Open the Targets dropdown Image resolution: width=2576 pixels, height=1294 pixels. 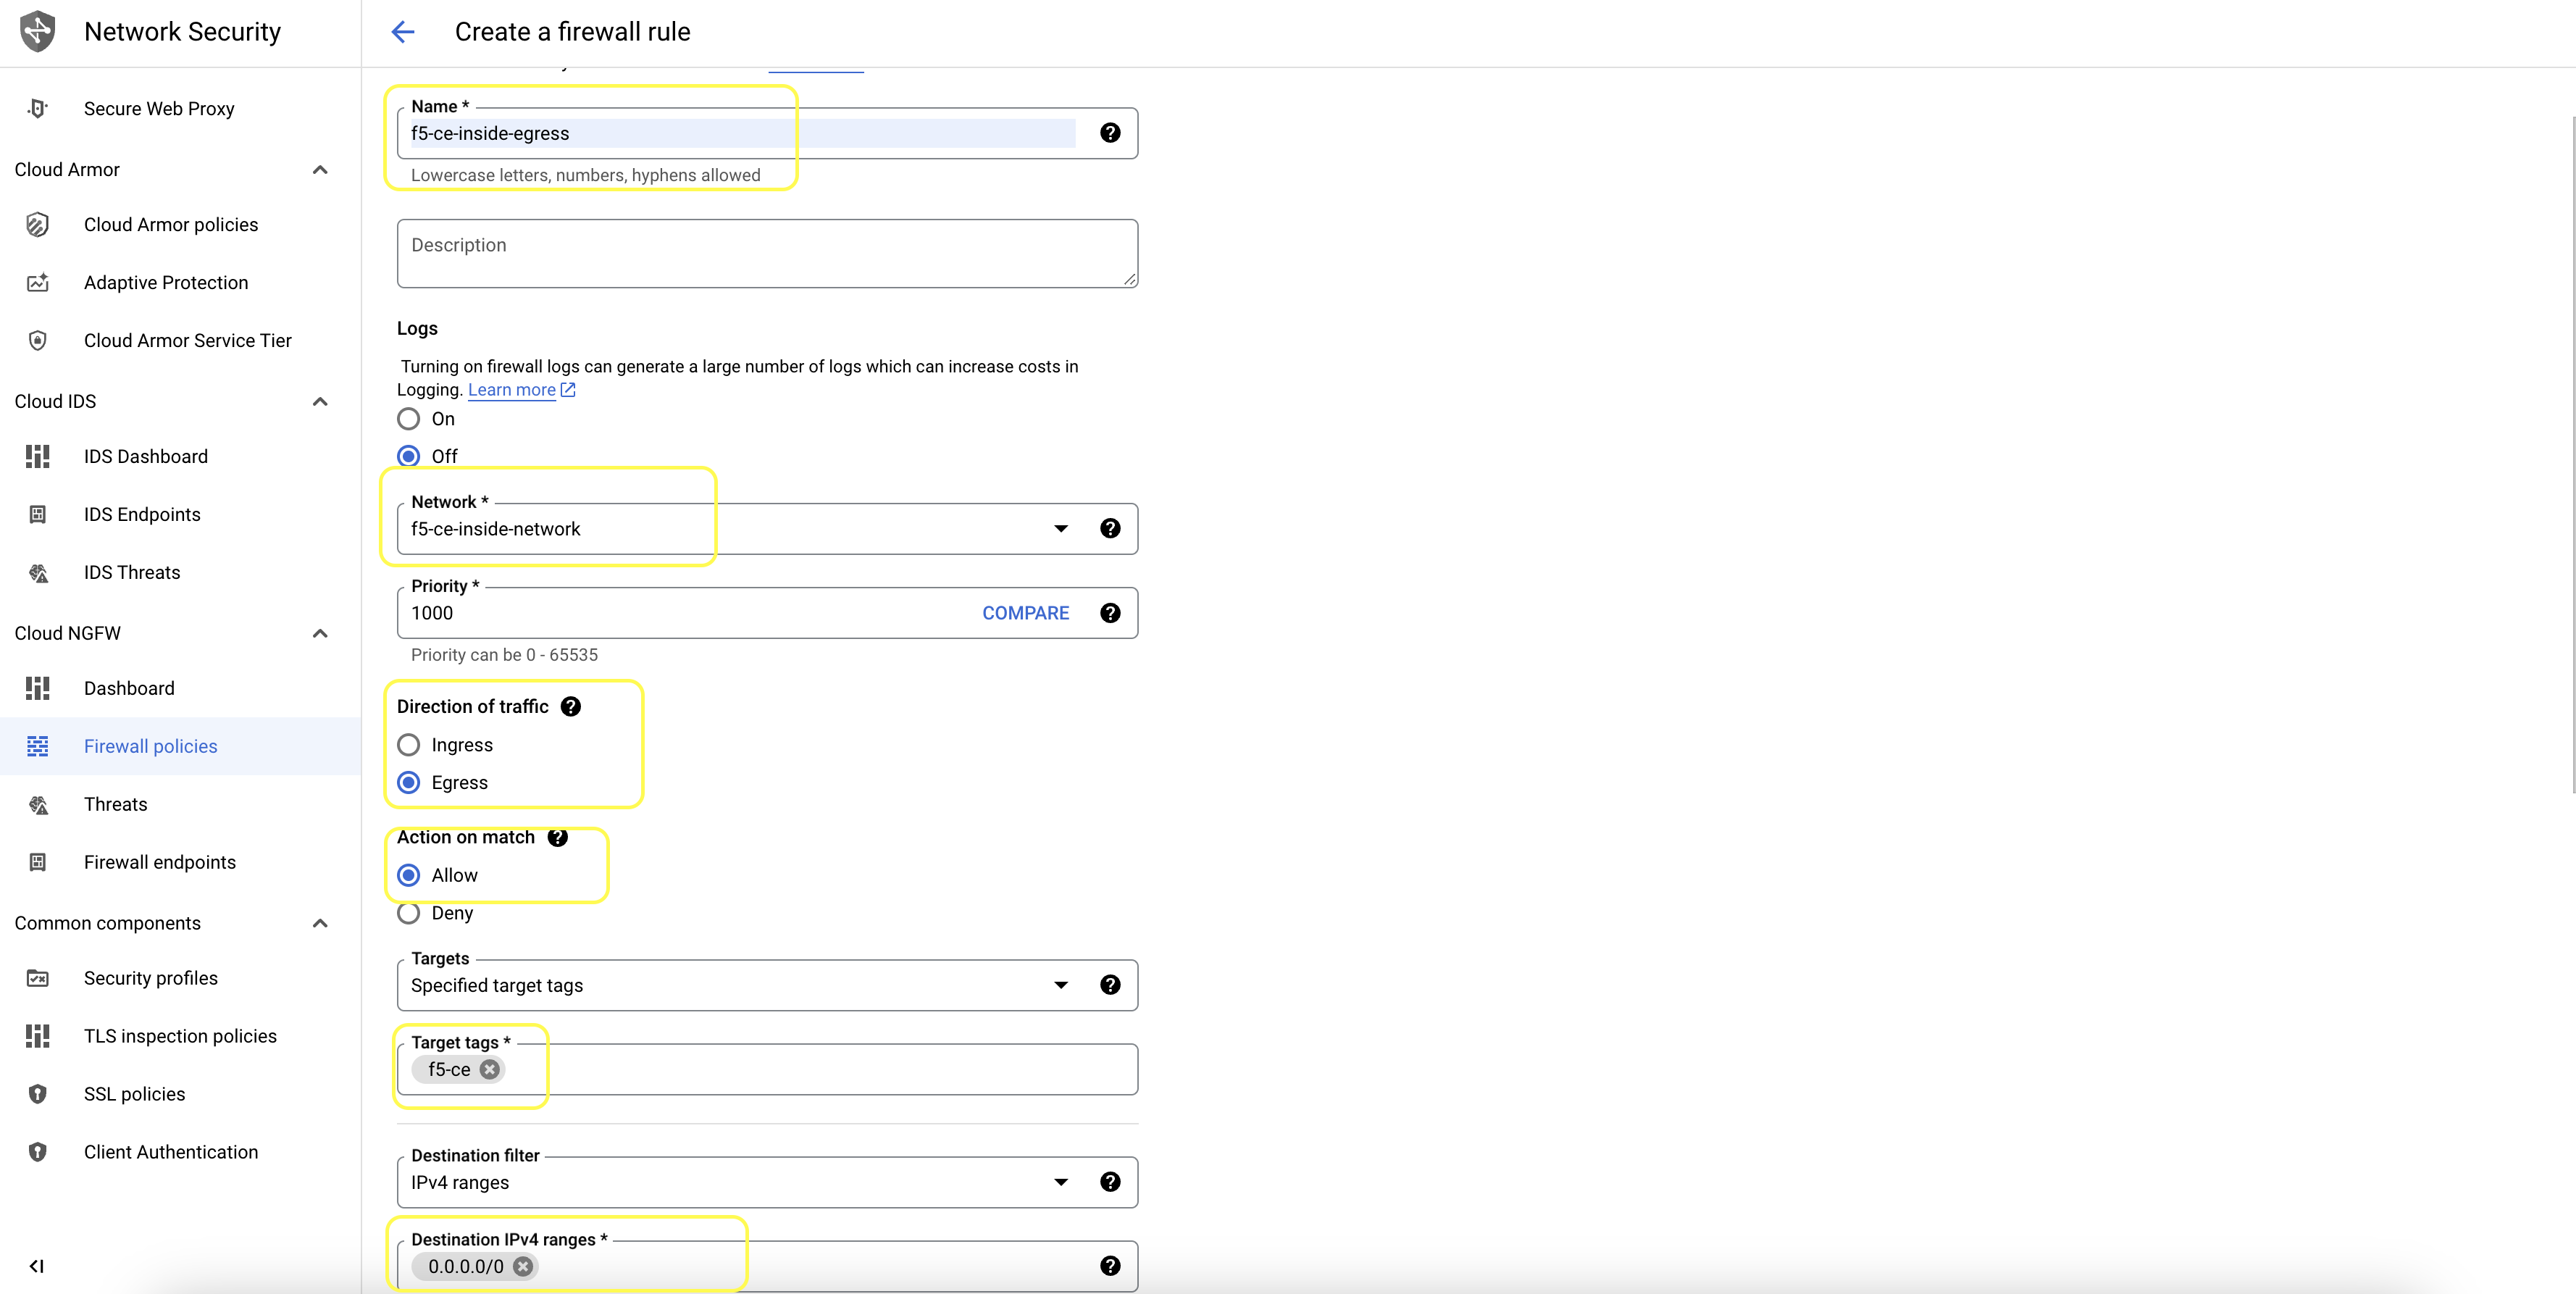1060,985
